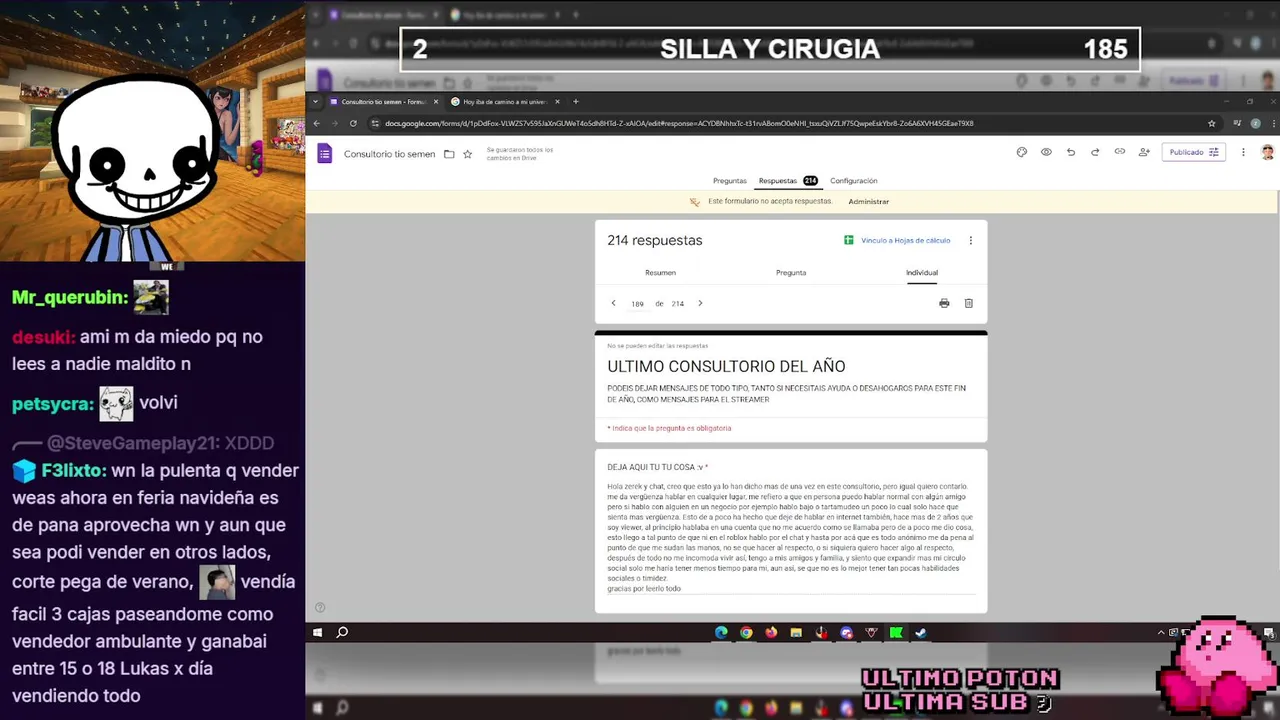Go forward in the browser
Screen dimensions: 1280x720
click(x=335, y=123)
